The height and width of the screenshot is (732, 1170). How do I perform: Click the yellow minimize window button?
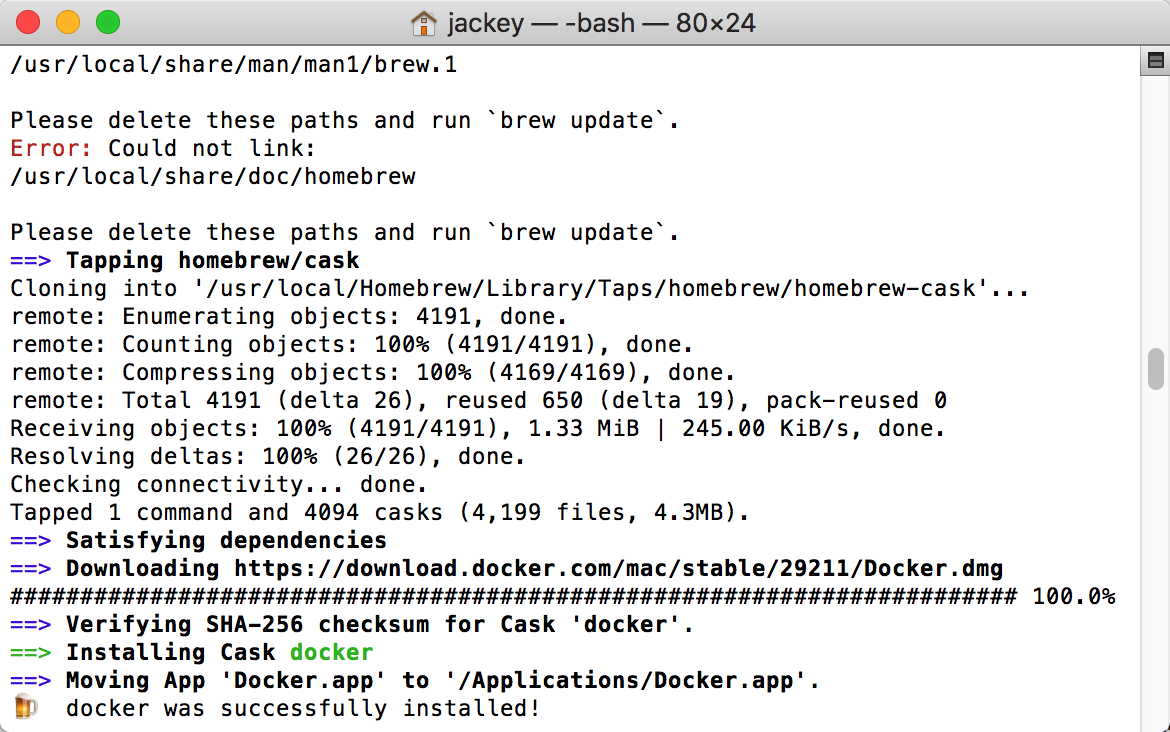(x=68, y=22)
